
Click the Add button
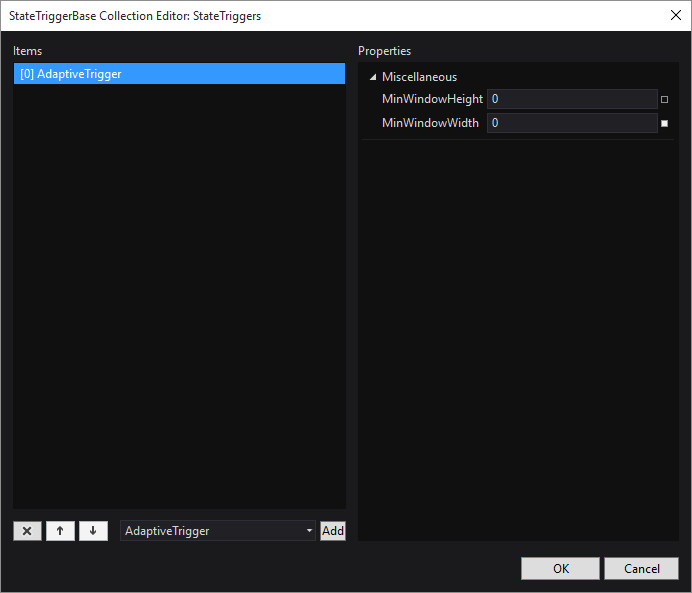[x=333, y=531]
